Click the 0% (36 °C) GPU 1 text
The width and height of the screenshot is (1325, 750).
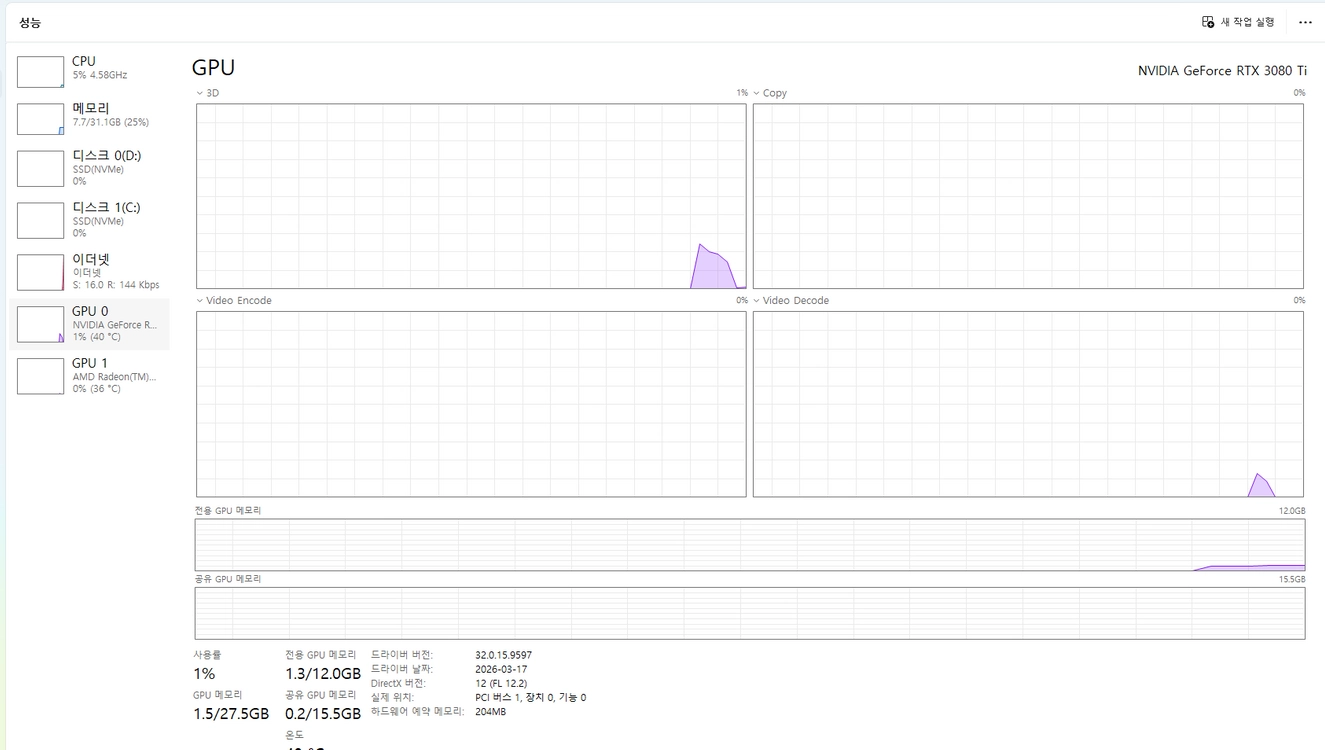[x=97, y=389]
